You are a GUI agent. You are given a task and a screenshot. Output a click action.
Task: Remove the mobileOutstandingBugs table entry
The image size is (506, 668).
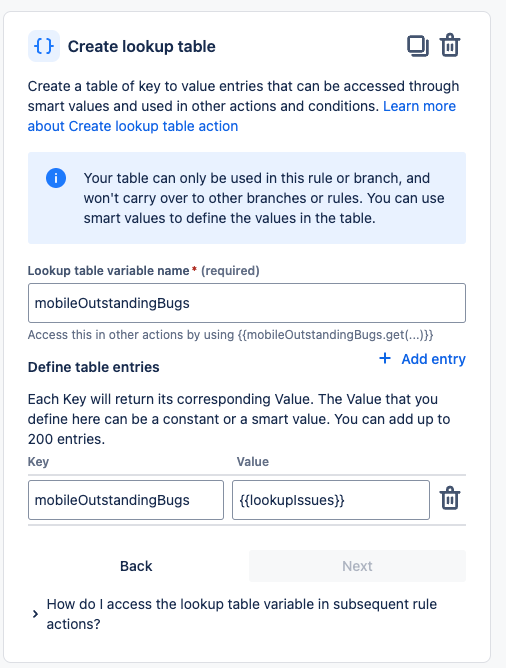[450, 498]
